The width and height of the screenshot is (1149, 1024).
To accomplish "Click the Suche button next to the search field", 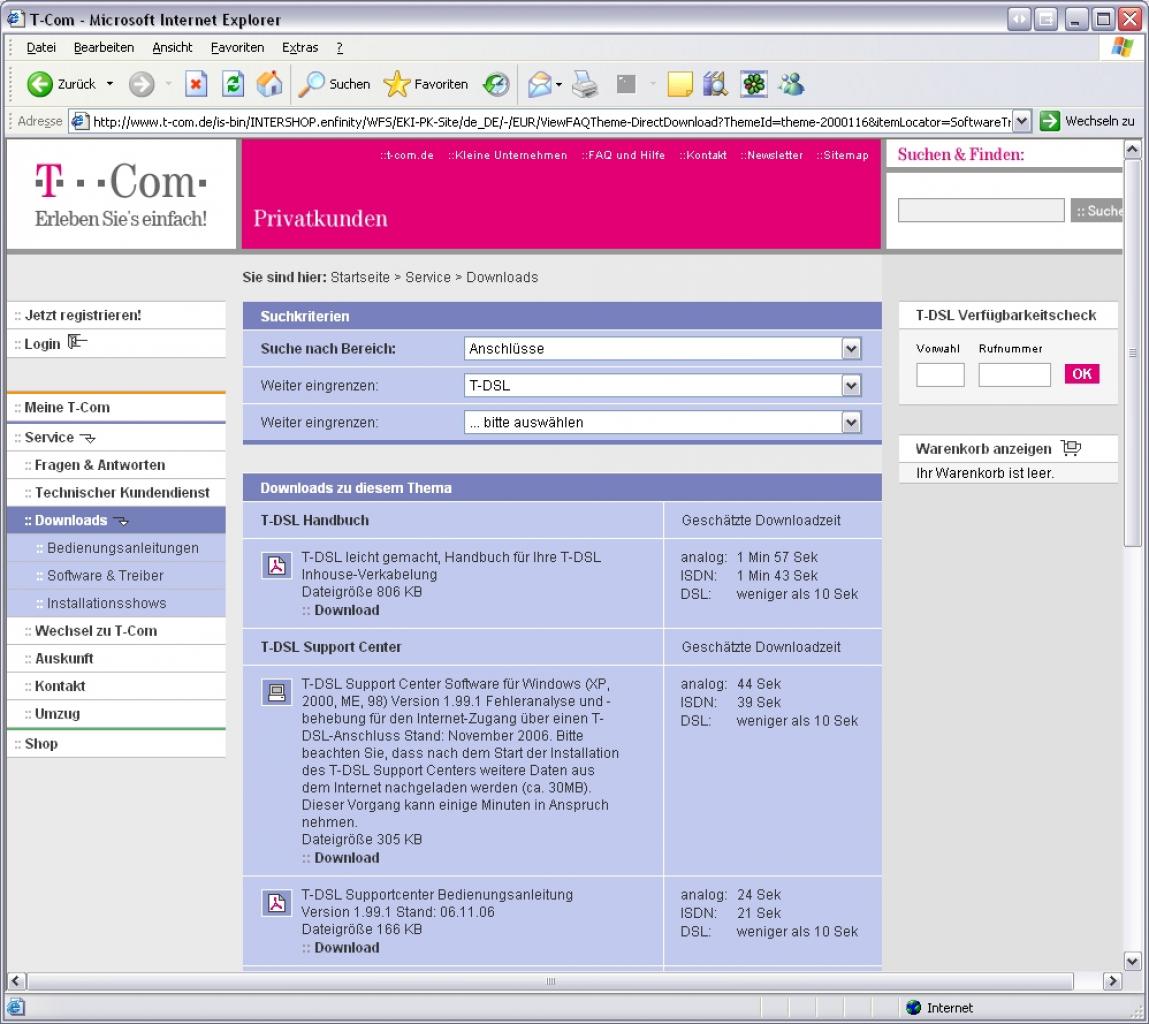I will (1097, 211).
